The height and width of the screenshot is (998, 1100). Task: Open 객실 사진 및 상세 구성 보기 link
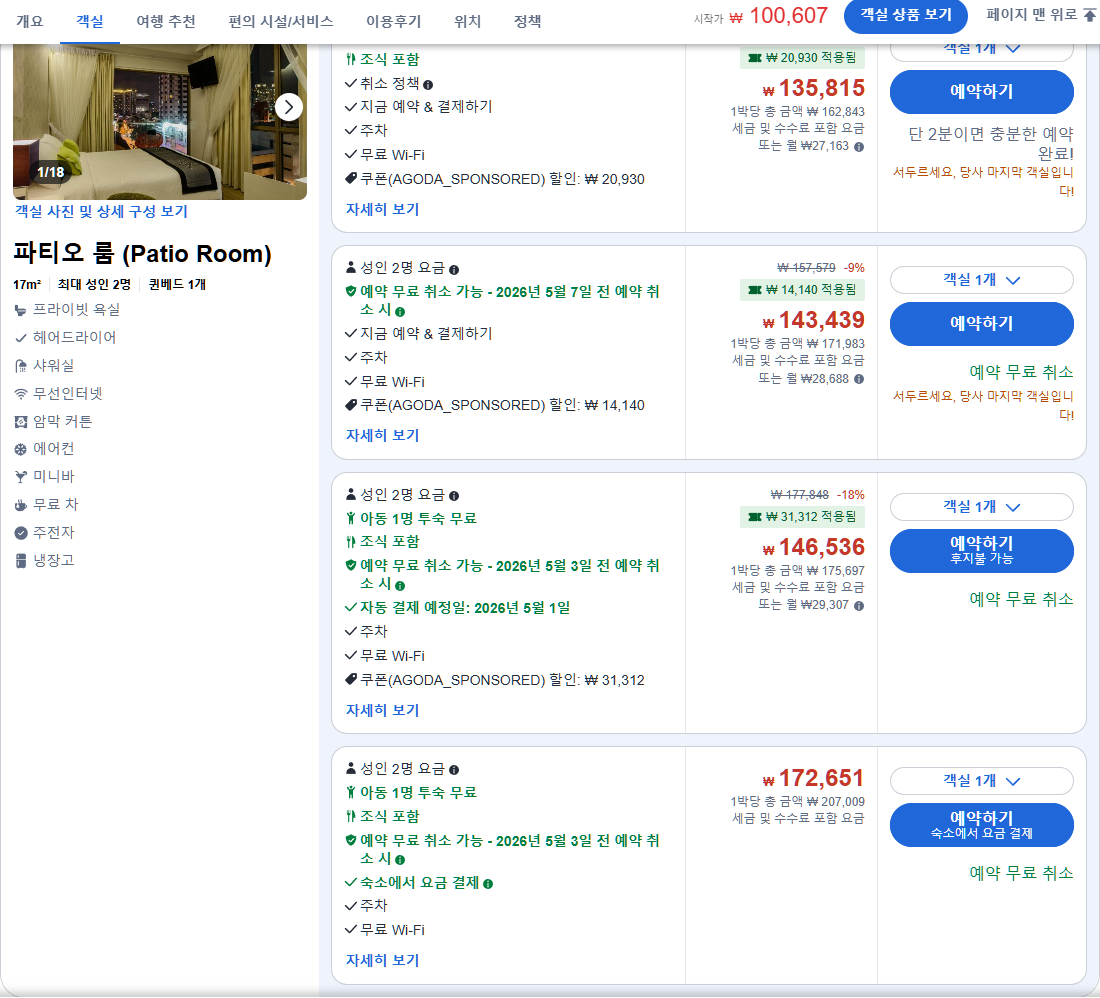tap(101, 211)
